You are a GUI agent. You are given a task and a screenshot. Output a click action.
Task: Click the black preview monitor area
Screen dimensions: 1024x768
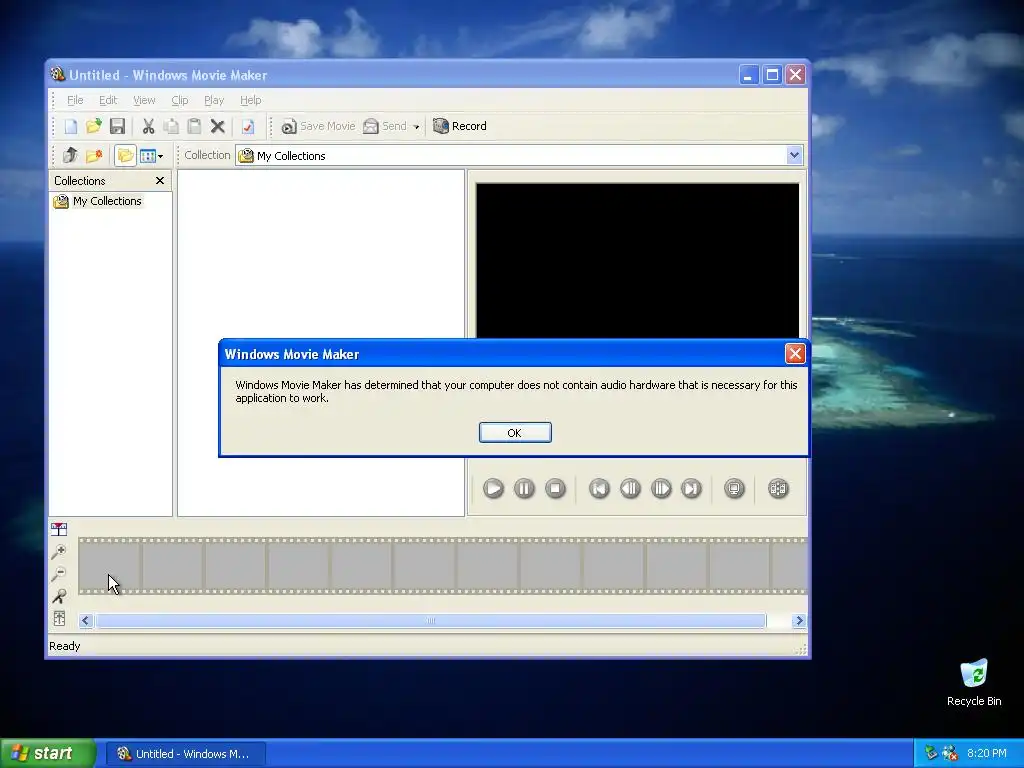tap(637, 261)
